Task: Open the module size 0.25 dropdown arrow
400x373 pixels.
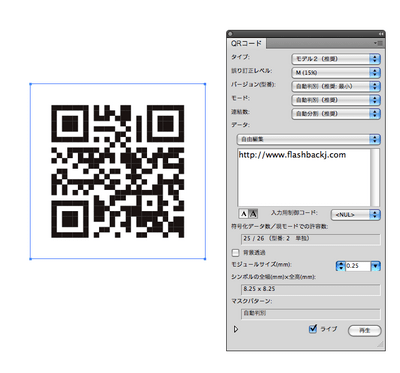Action: [376, 266]
